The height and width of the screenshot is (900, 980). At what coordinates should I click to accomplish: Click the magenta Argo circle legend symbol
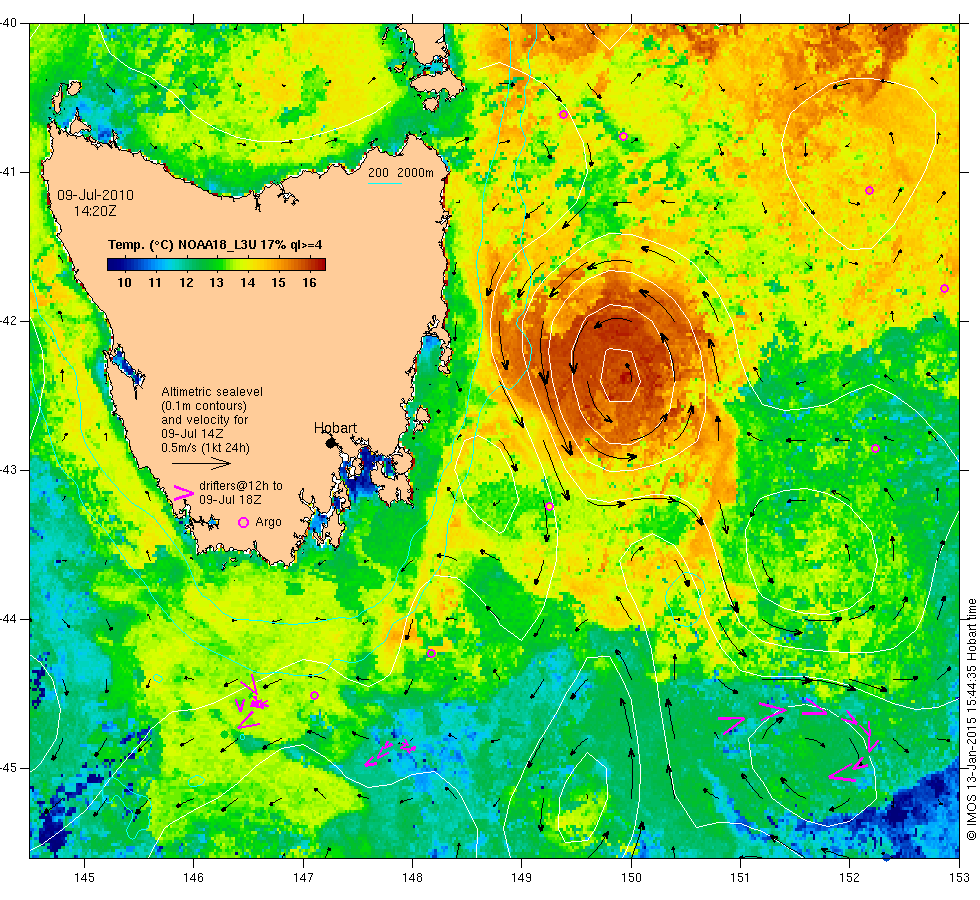coord(243,522)
